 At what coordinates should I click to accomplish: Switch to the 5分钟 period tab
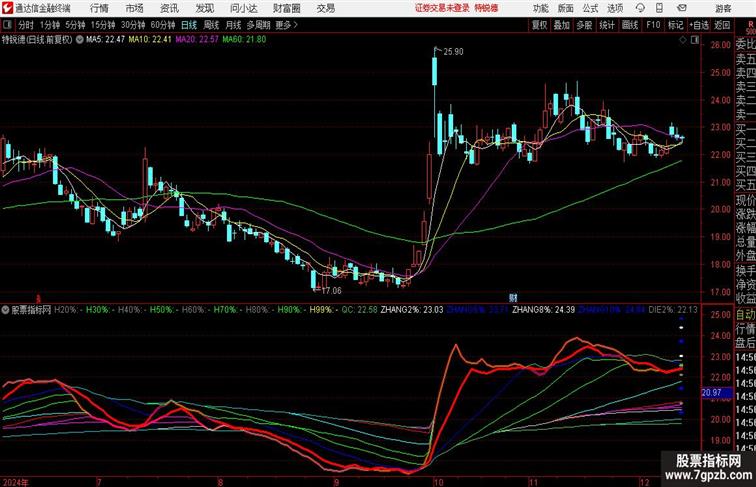pyautogui.click(x=75, y=25)
